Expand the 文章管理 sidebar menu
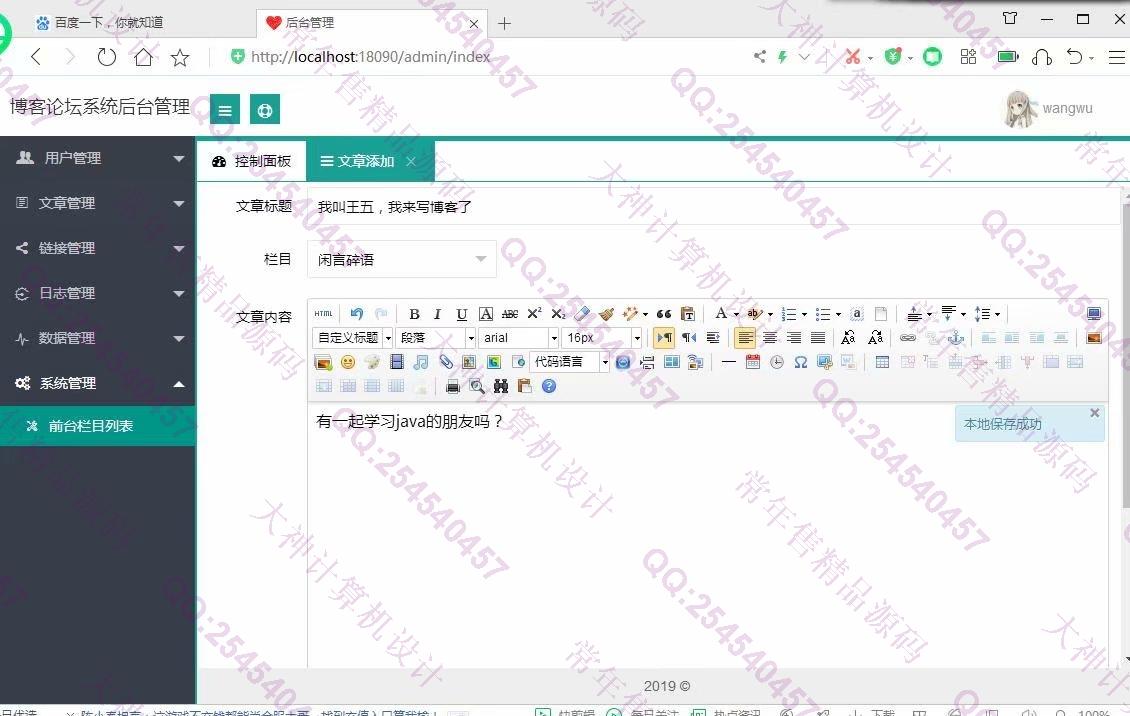The width and height of the screenshot is (1130, 716). pos(98,203)
